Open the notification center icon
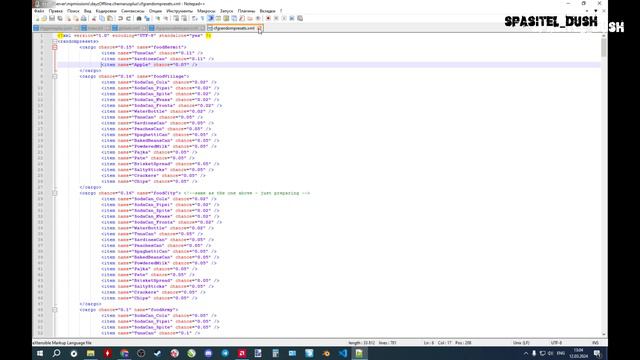The width and height of the screenshot is (640, 360). 597,353
